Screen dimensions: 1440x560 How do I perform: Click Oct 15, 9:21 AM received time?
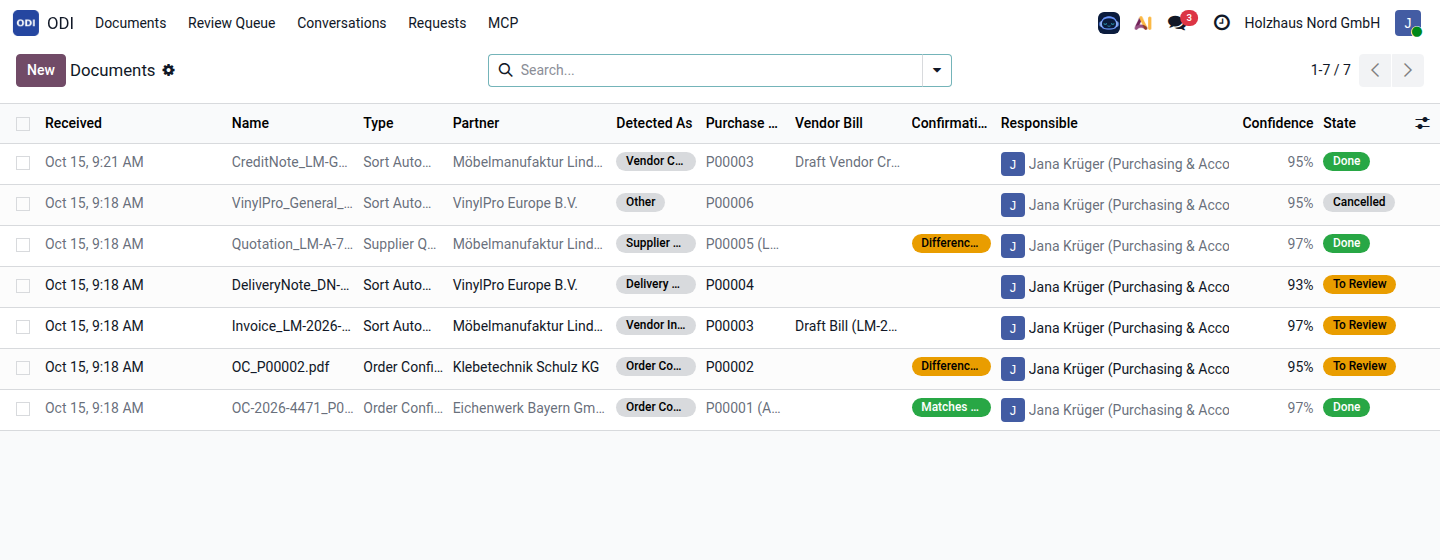point(94,162)
